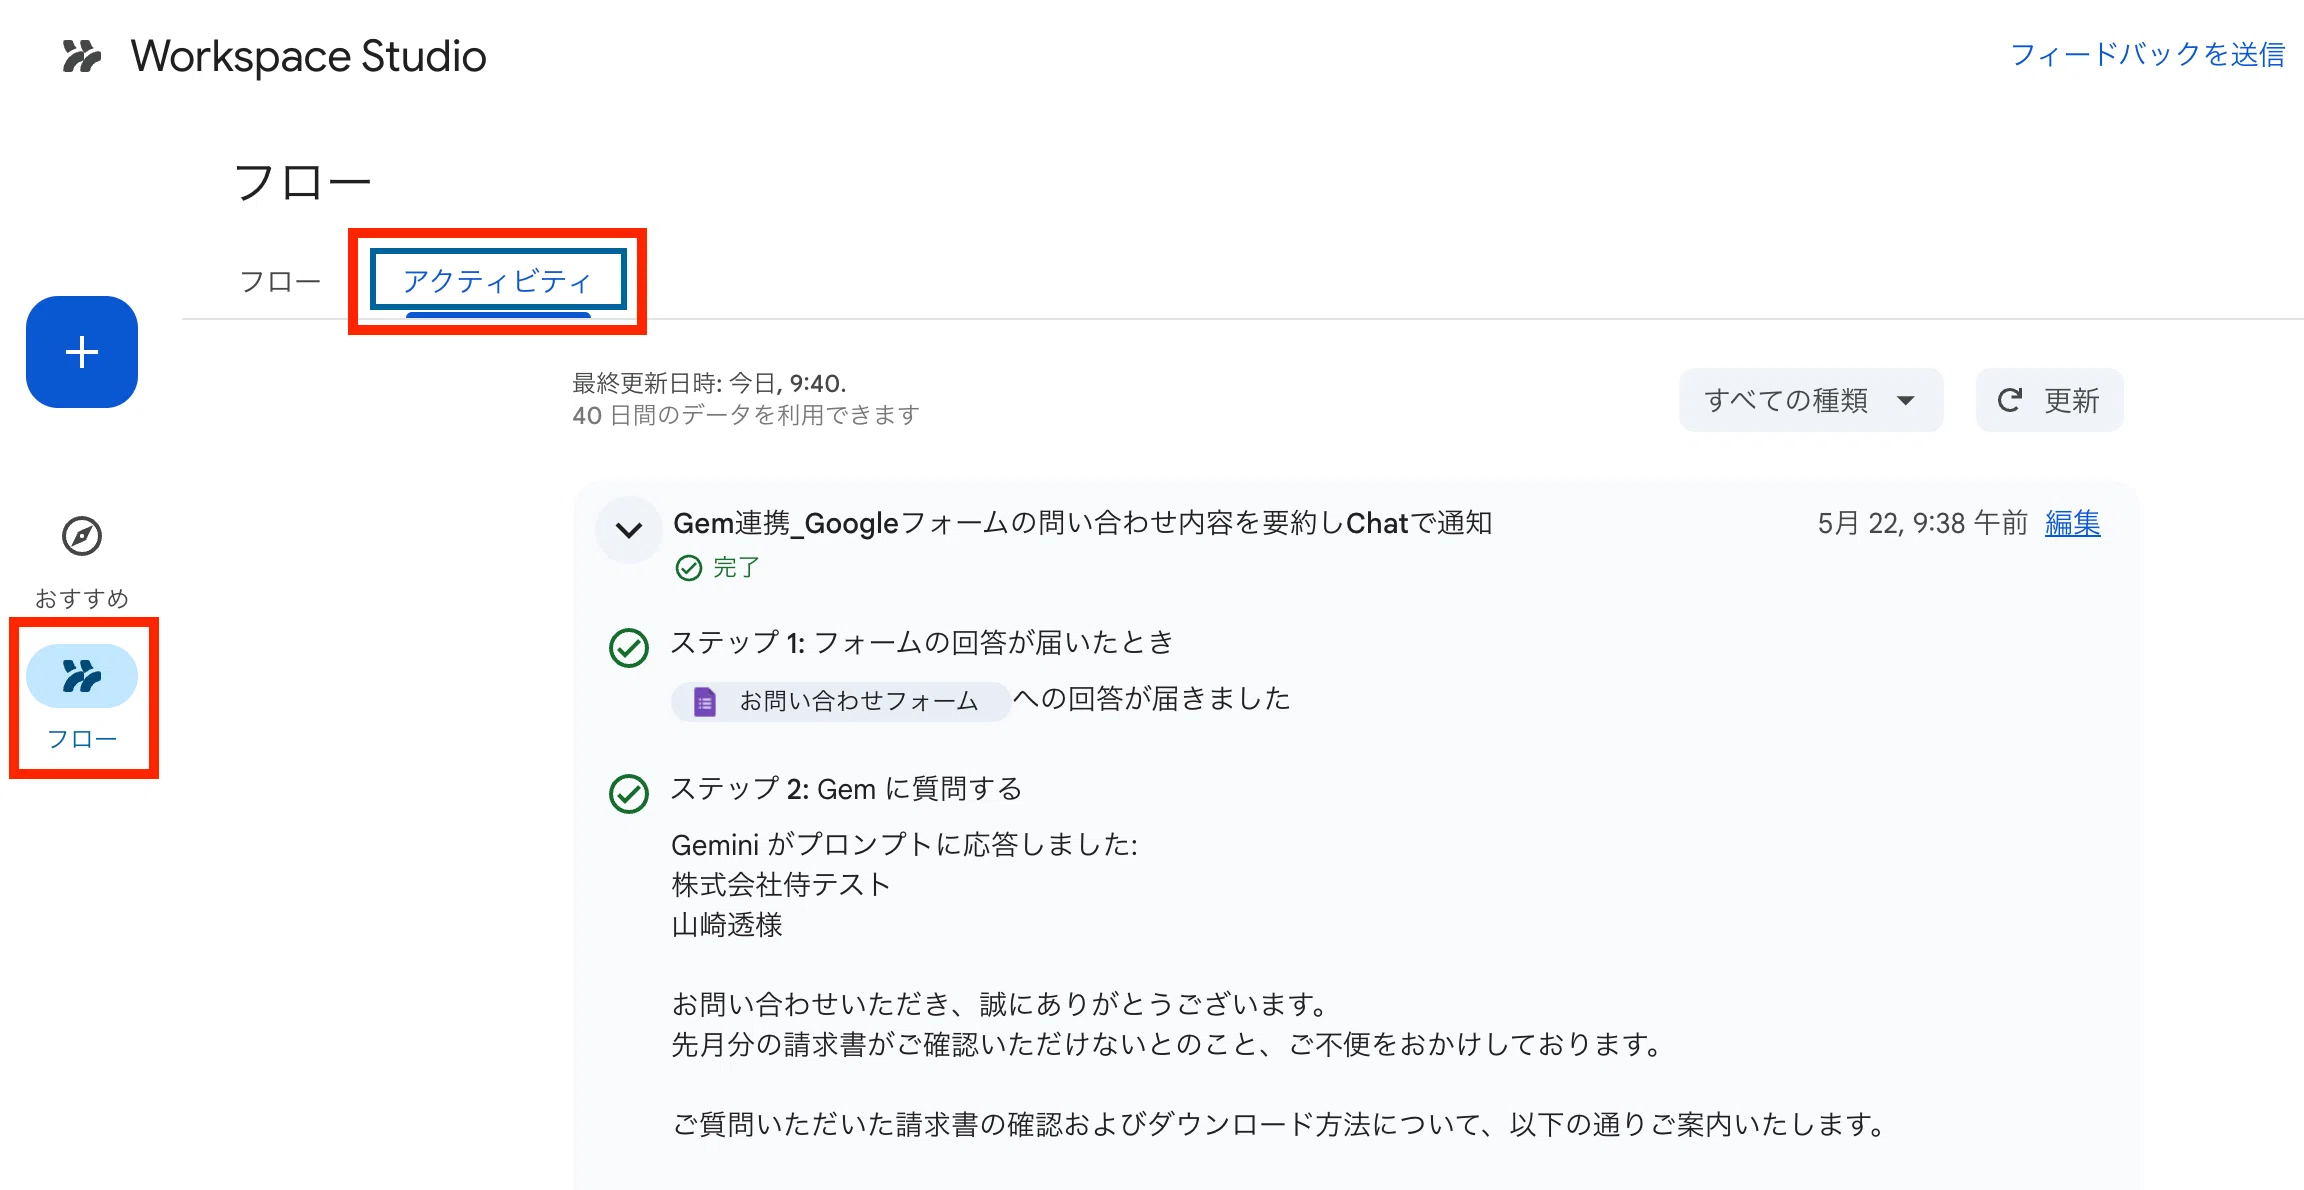Switch to the フロー tab
The height and width of the screenshot is (1190, 2304).
[x=280, y=281]
